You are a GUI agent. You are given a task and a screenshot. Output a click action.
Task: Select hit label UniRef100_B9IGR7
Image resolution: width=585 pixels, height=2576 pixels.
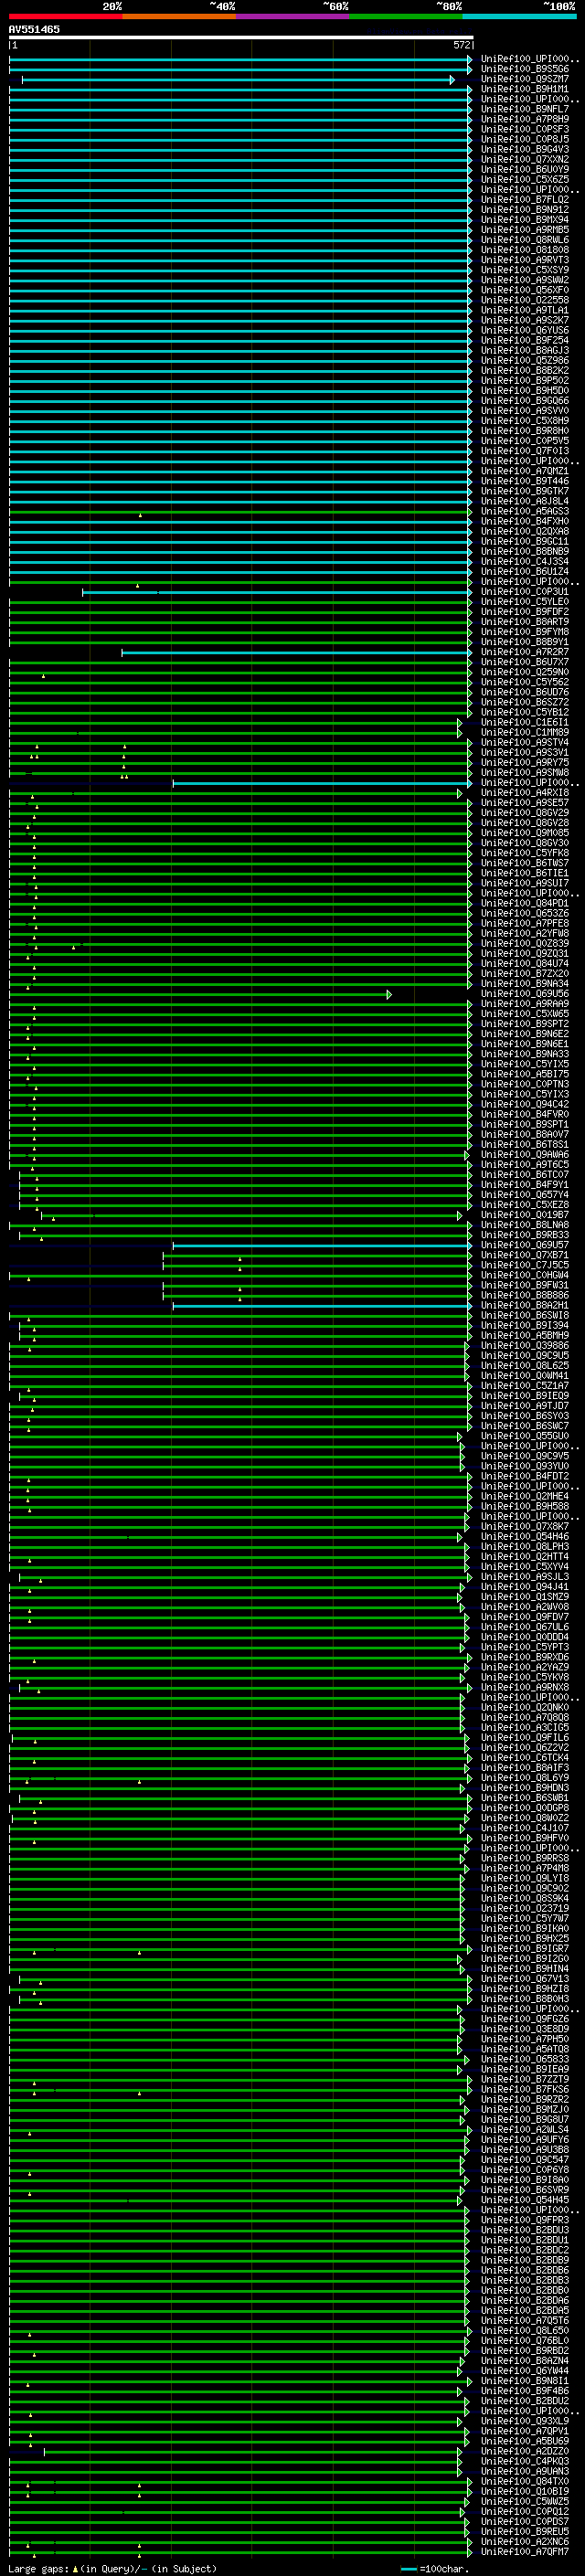(x=525, y=1949)
